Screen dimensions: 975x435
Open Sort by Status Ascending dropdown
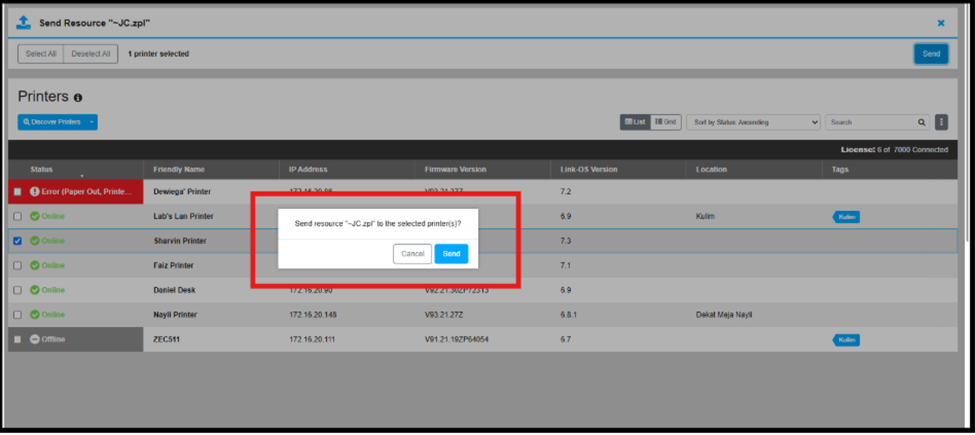pyautogui.click(x=753, y=122)
